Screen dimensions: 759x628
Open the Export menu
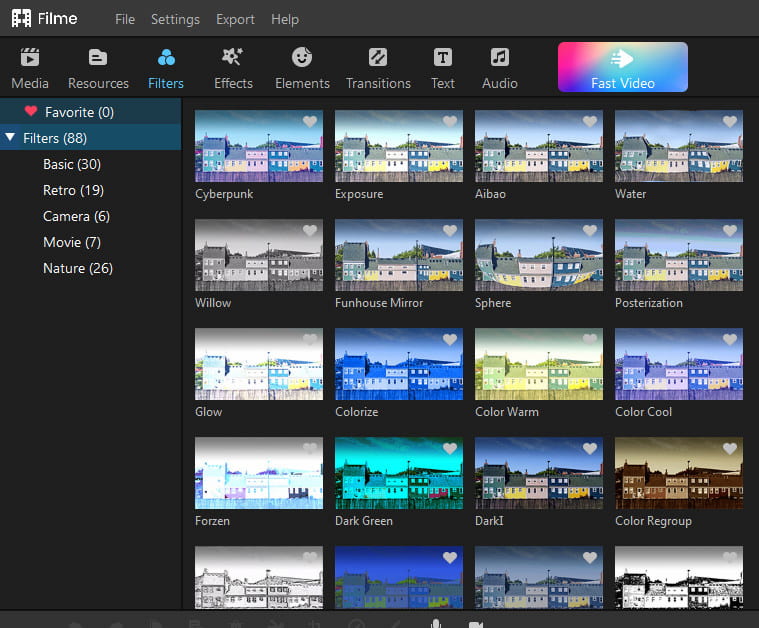tap(235, 19)
